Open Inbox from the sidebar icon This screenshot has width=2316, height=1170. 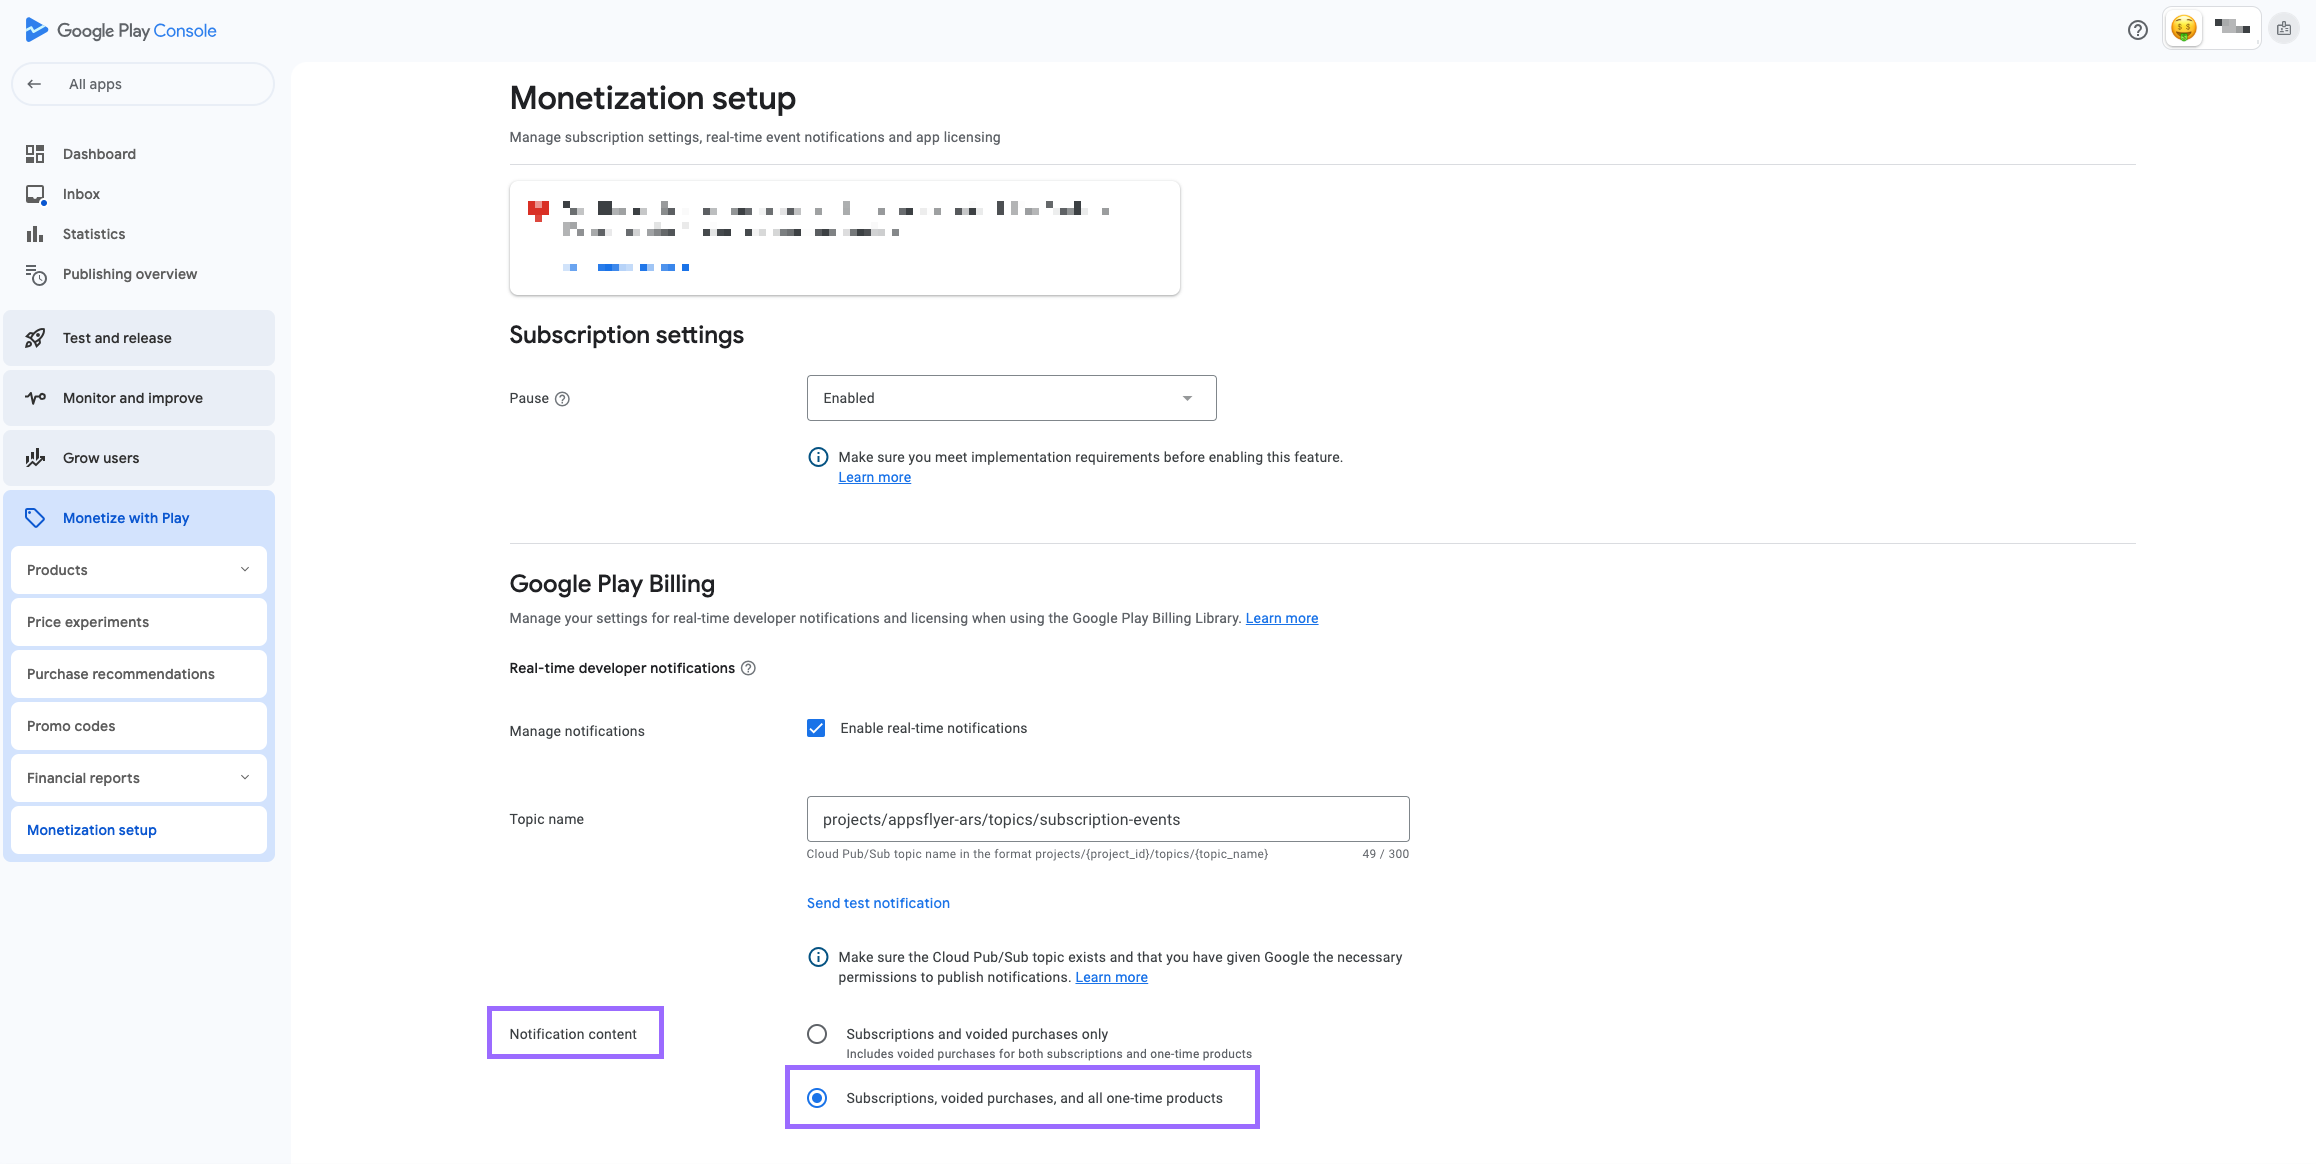coord(35,194)
